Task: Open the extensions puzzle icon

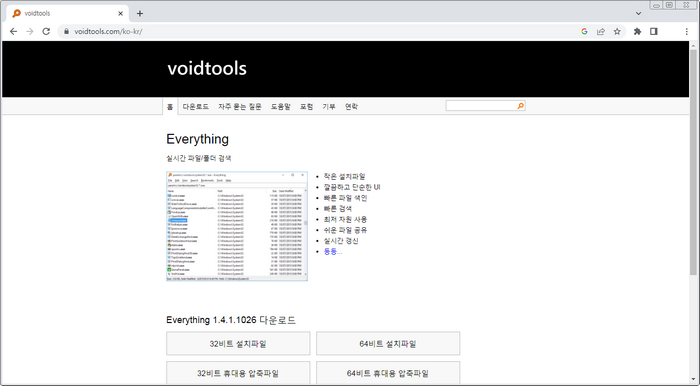Action: coord(638,31)
